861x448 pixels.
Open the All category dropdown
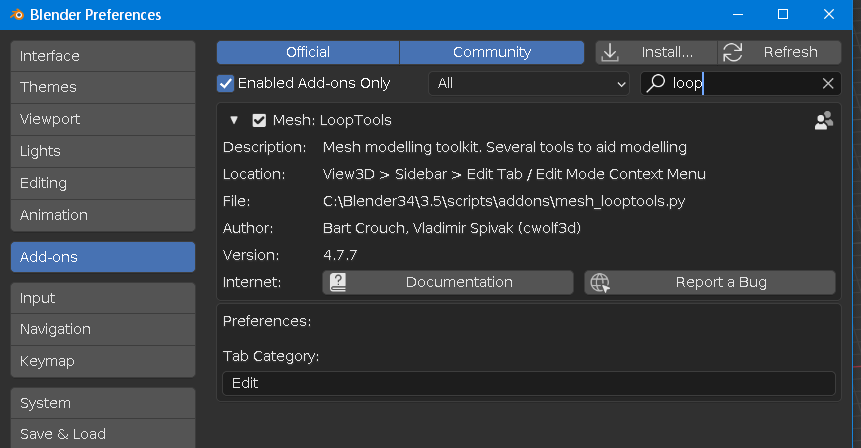click(x=530, y=84)
